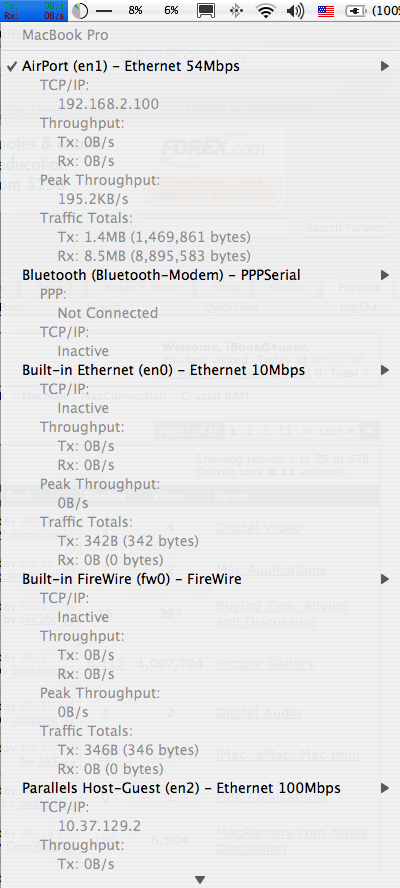Viewport: 400px width, 888px height.
Task: Click the dash memory indicator in menu bar
Action: click(104, 10)
